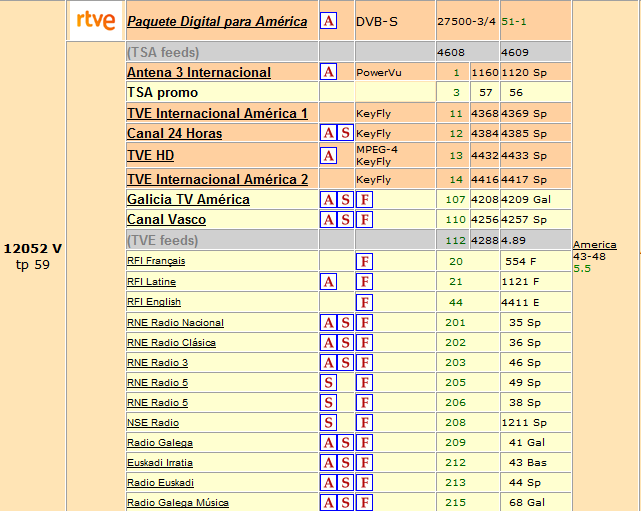Image resolution: width=641 pixels, height=512 pixels.
Task: Click the S icon in Canal 24 Horas row
Action: (345, 133)
